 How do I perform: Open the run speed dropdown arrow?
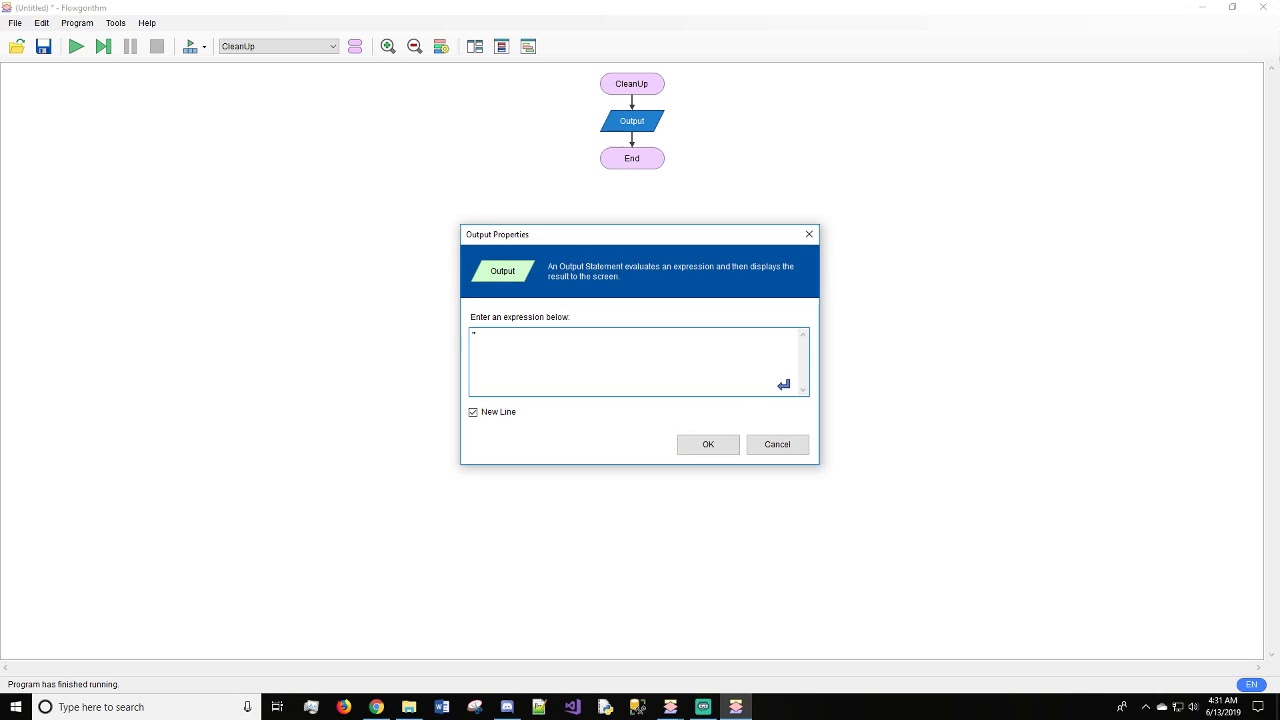204,46
